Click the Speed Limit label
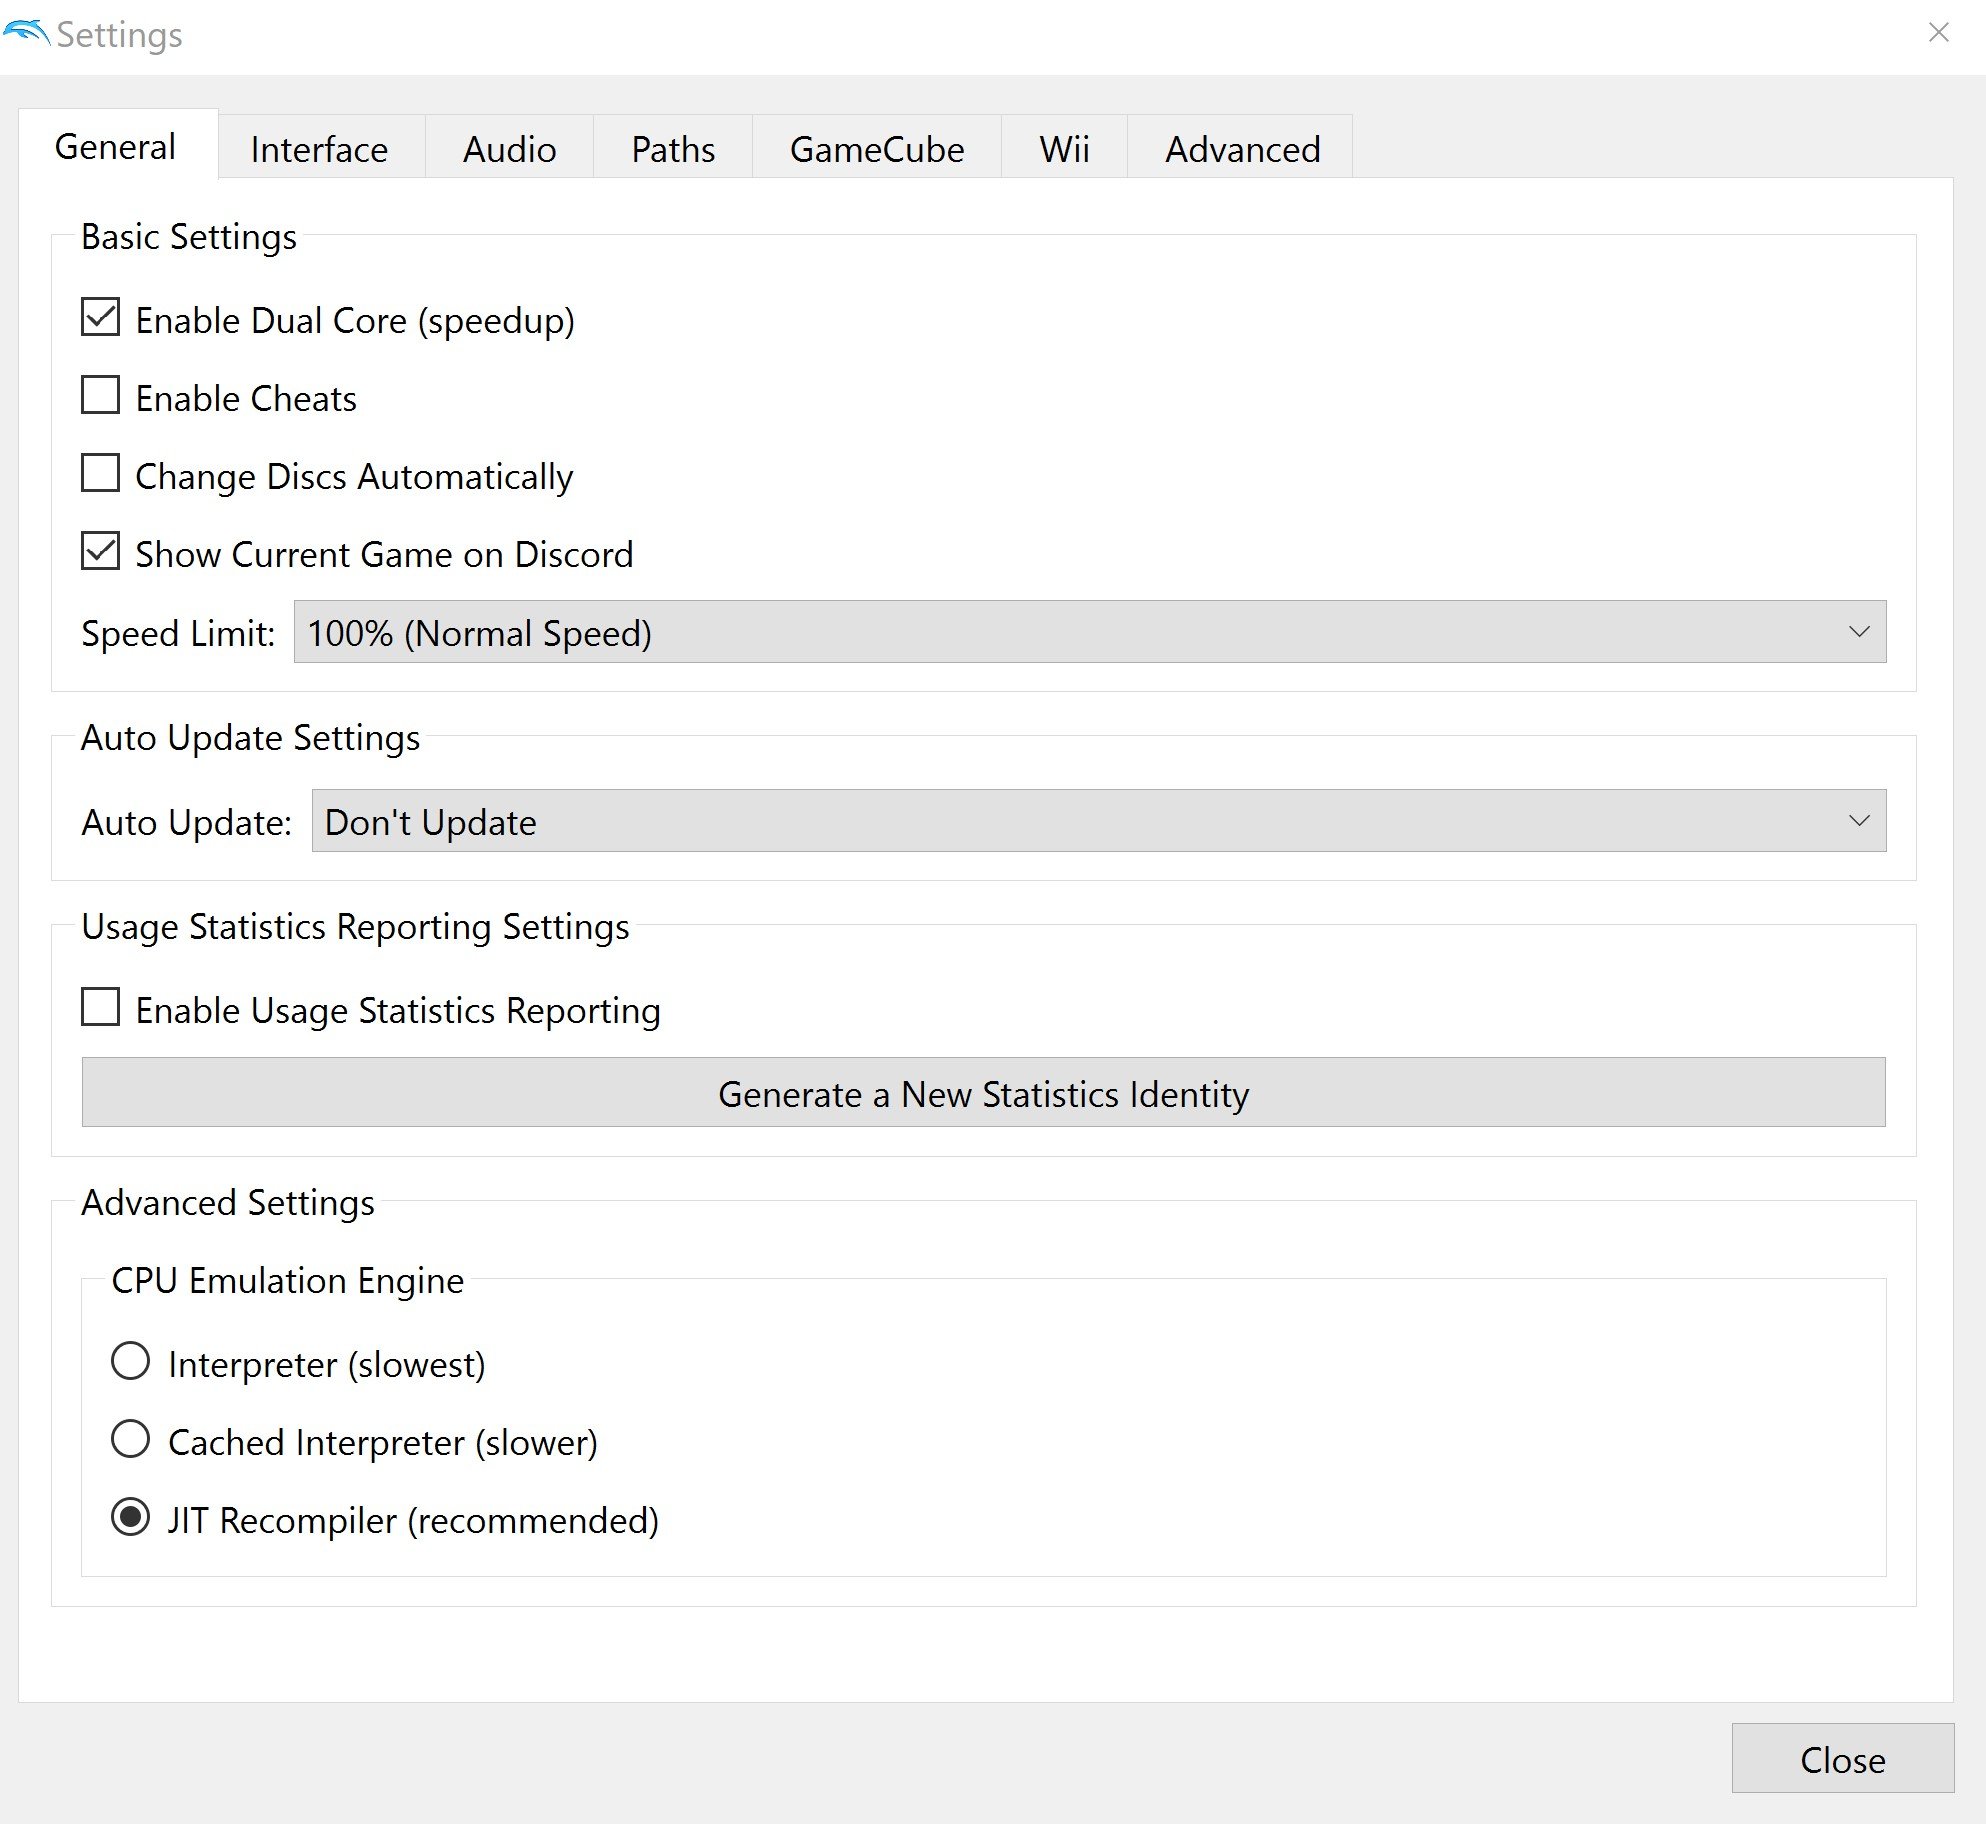The width and height of the screenshot is (1986, 1824). click(178, 634)
